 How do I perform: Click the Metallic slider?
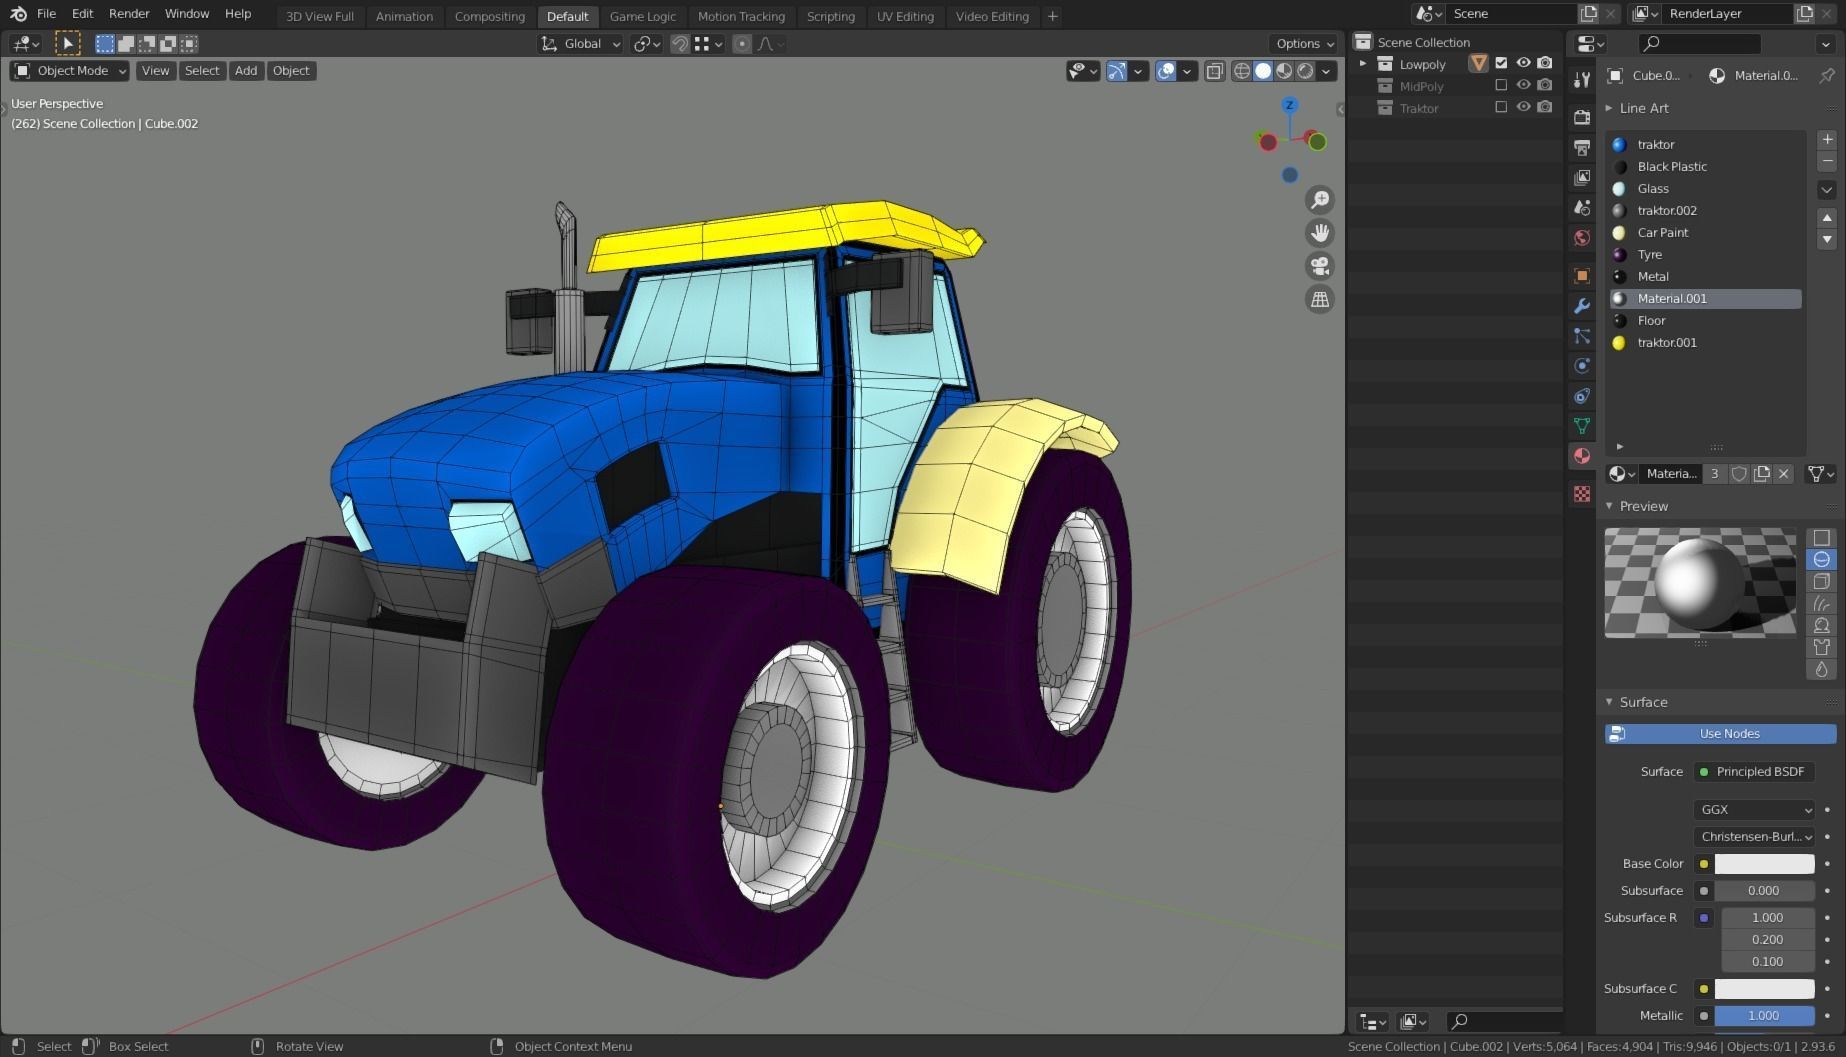pyautogui.click(x=1764, y=1016)
